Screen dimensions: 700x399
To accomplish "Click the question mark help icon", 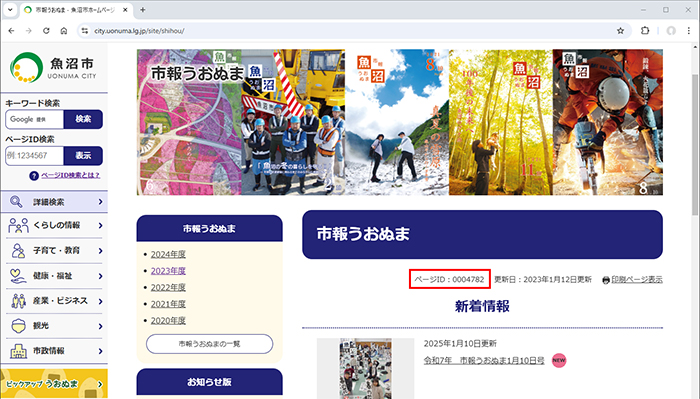I will [34, 175].
